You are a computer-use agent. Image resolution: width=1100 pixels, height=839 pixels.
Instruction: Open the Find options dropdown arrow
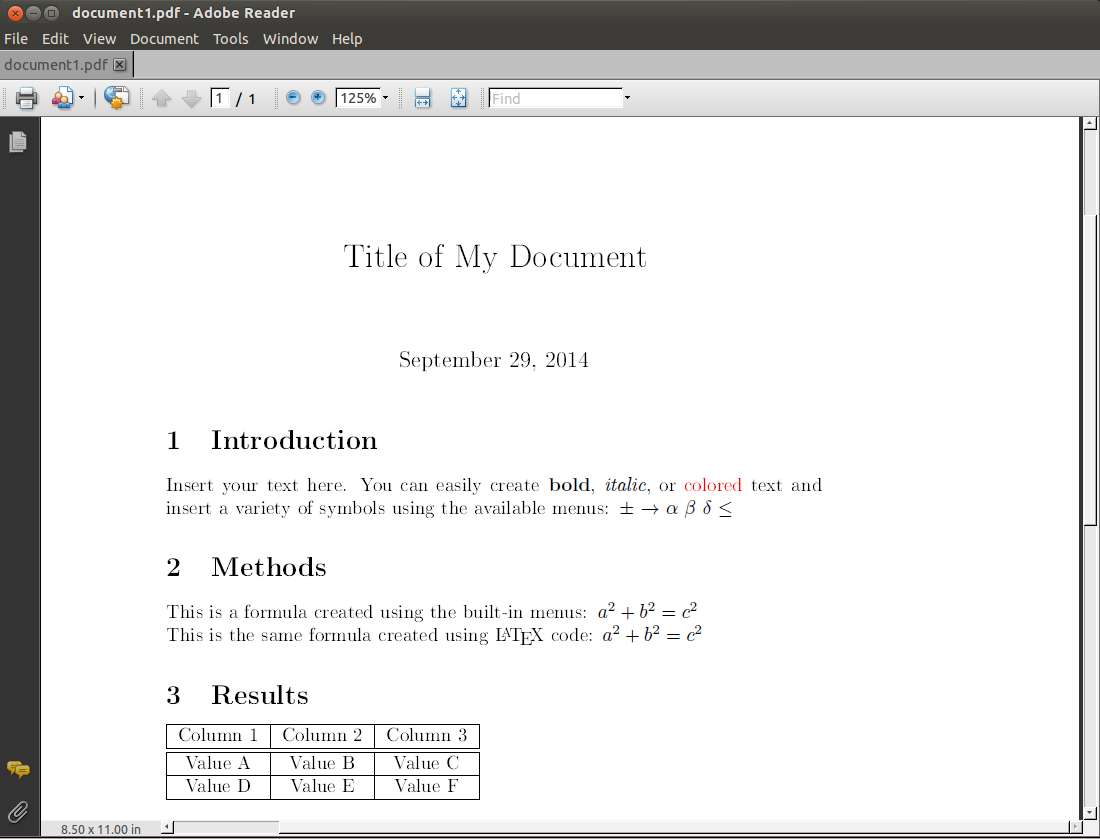627,98
